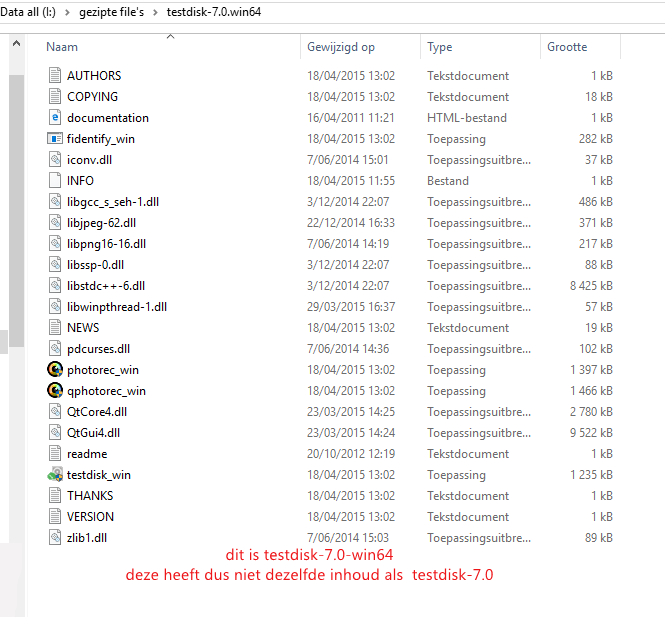
Task: Click the AUTHORS text file icon
Action: coord(55,75)
